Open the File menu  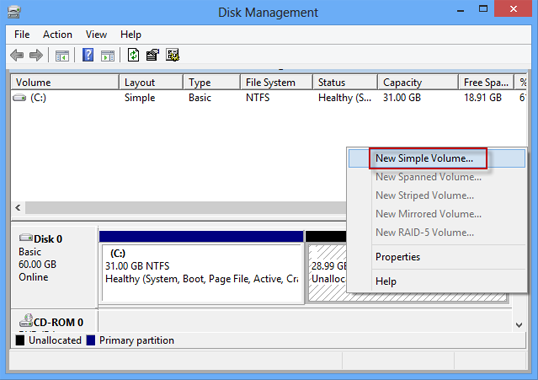[x=22, y=34]
